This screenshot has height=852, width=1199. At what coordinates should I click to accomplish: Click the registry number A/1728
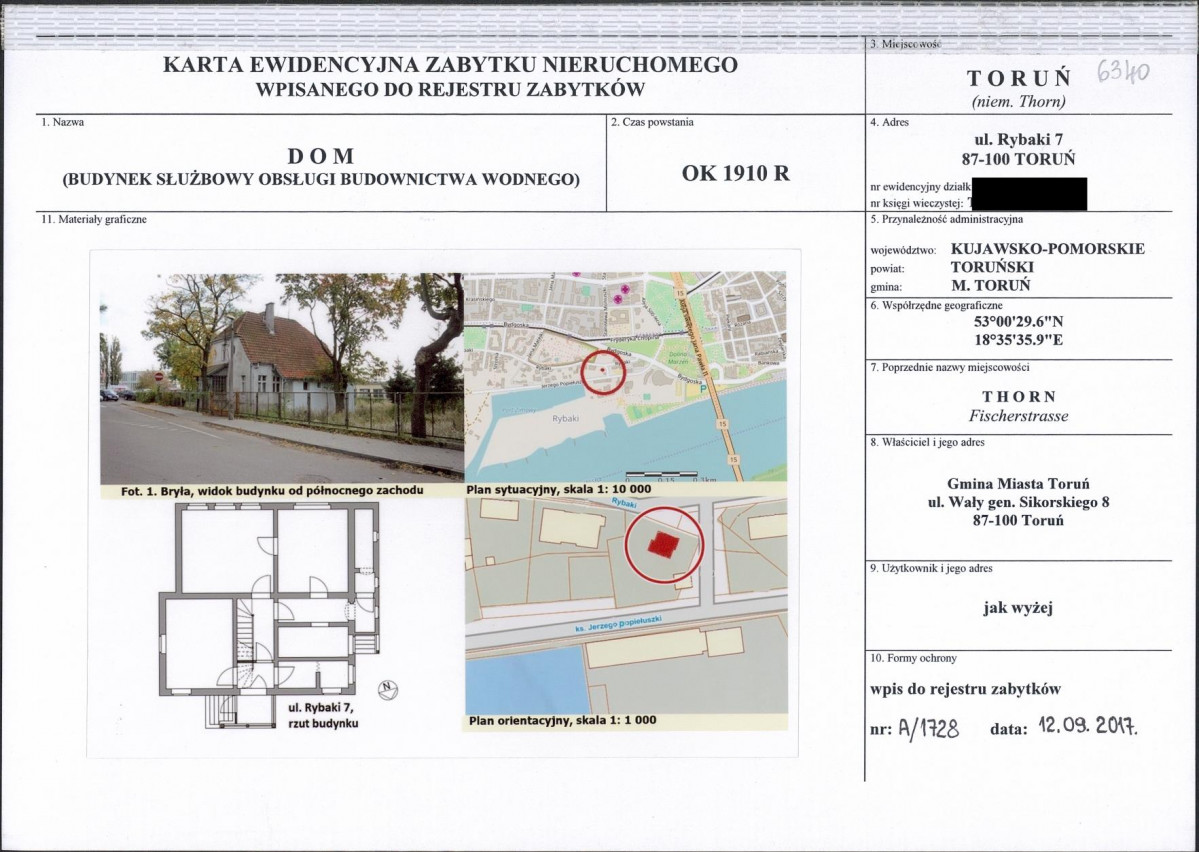[928, 728]
